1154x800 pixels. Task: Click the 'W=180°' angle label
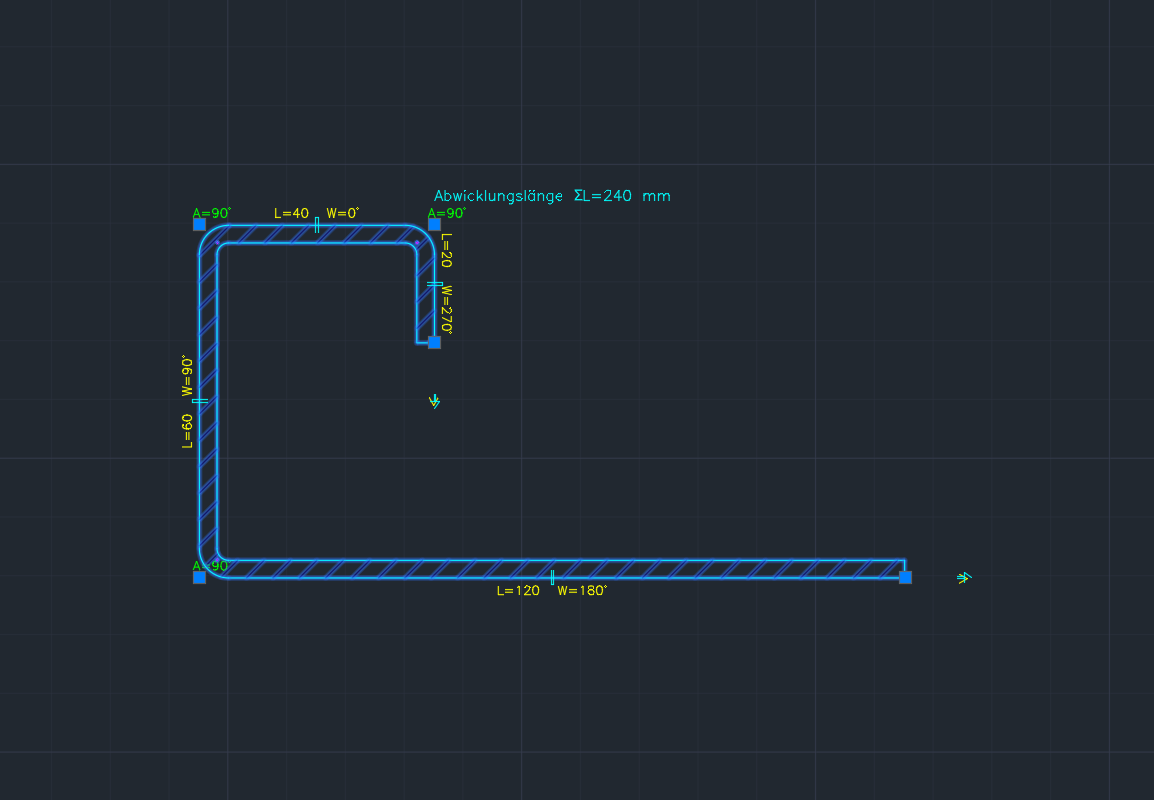pos(582,591)
